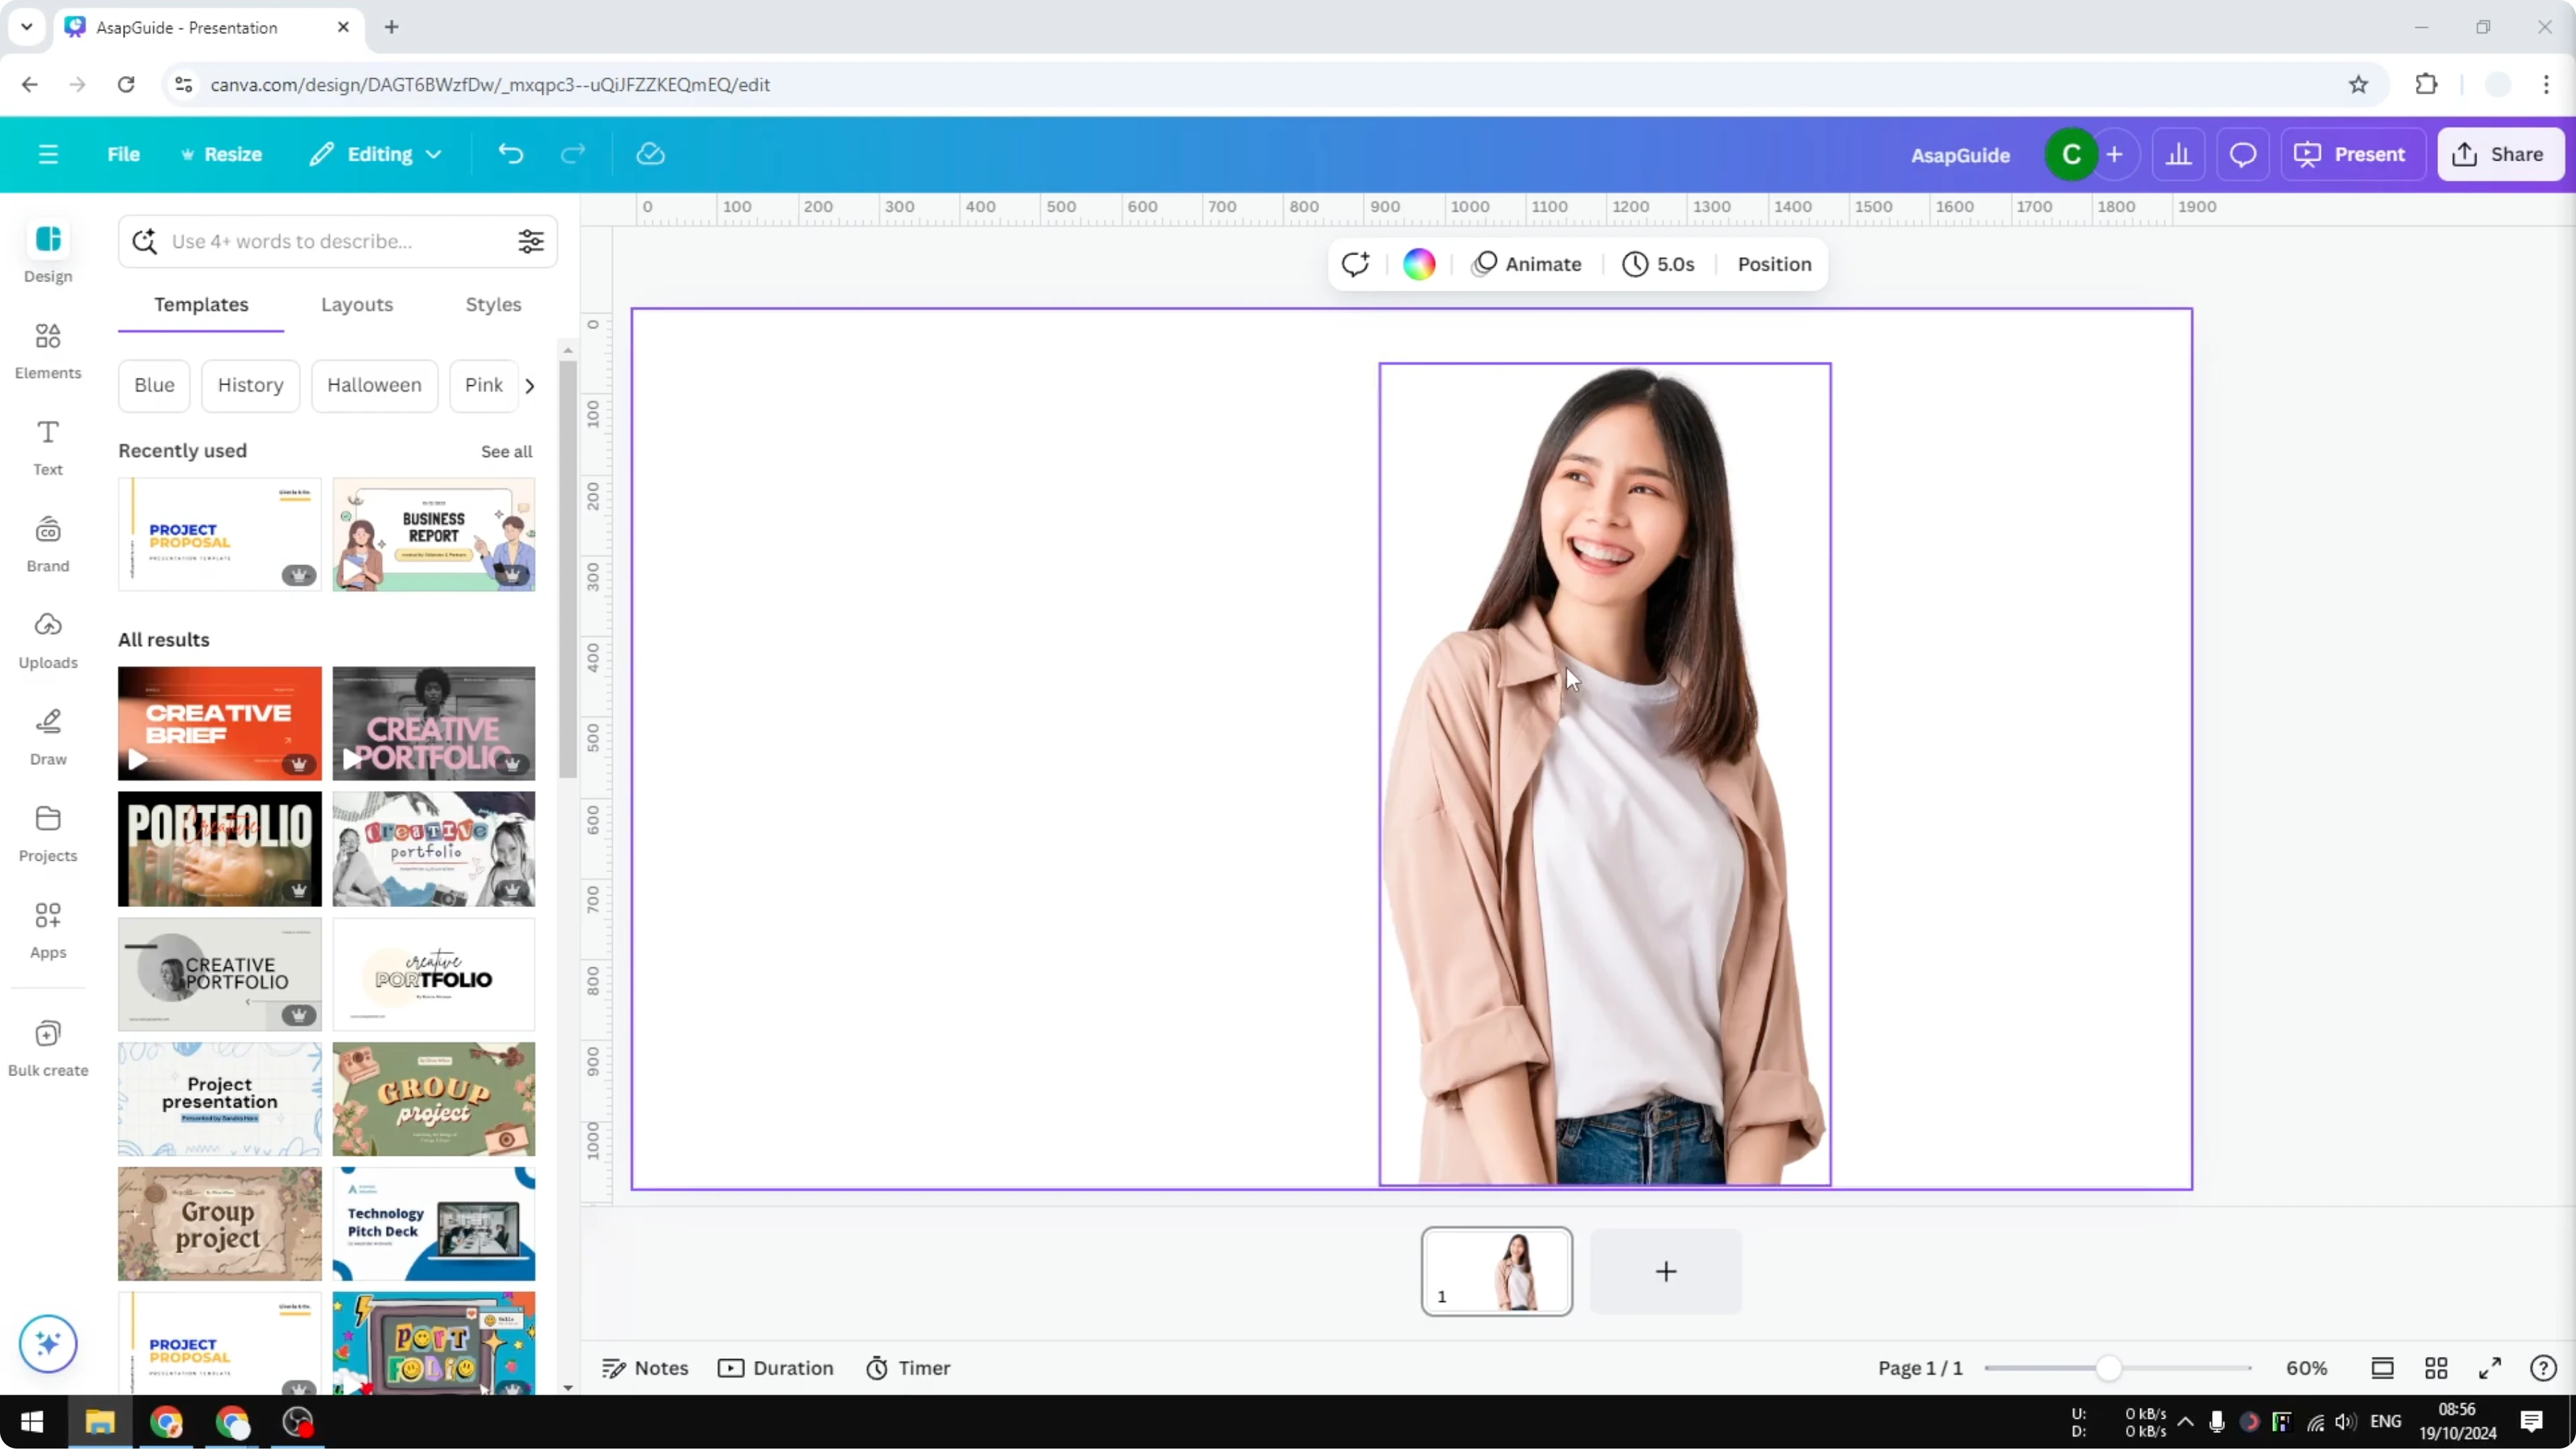Open the color wheel picker above canvas
This screenshot has height=1450, width=2576.
pyautogui.click(x=1419, y=264)
